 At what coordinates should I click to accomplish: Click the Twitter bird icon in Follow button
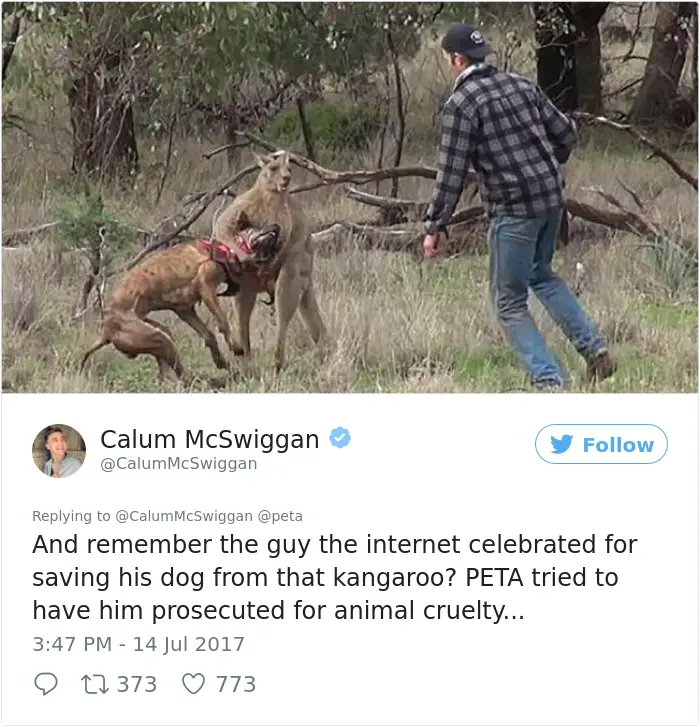(562, 444)
